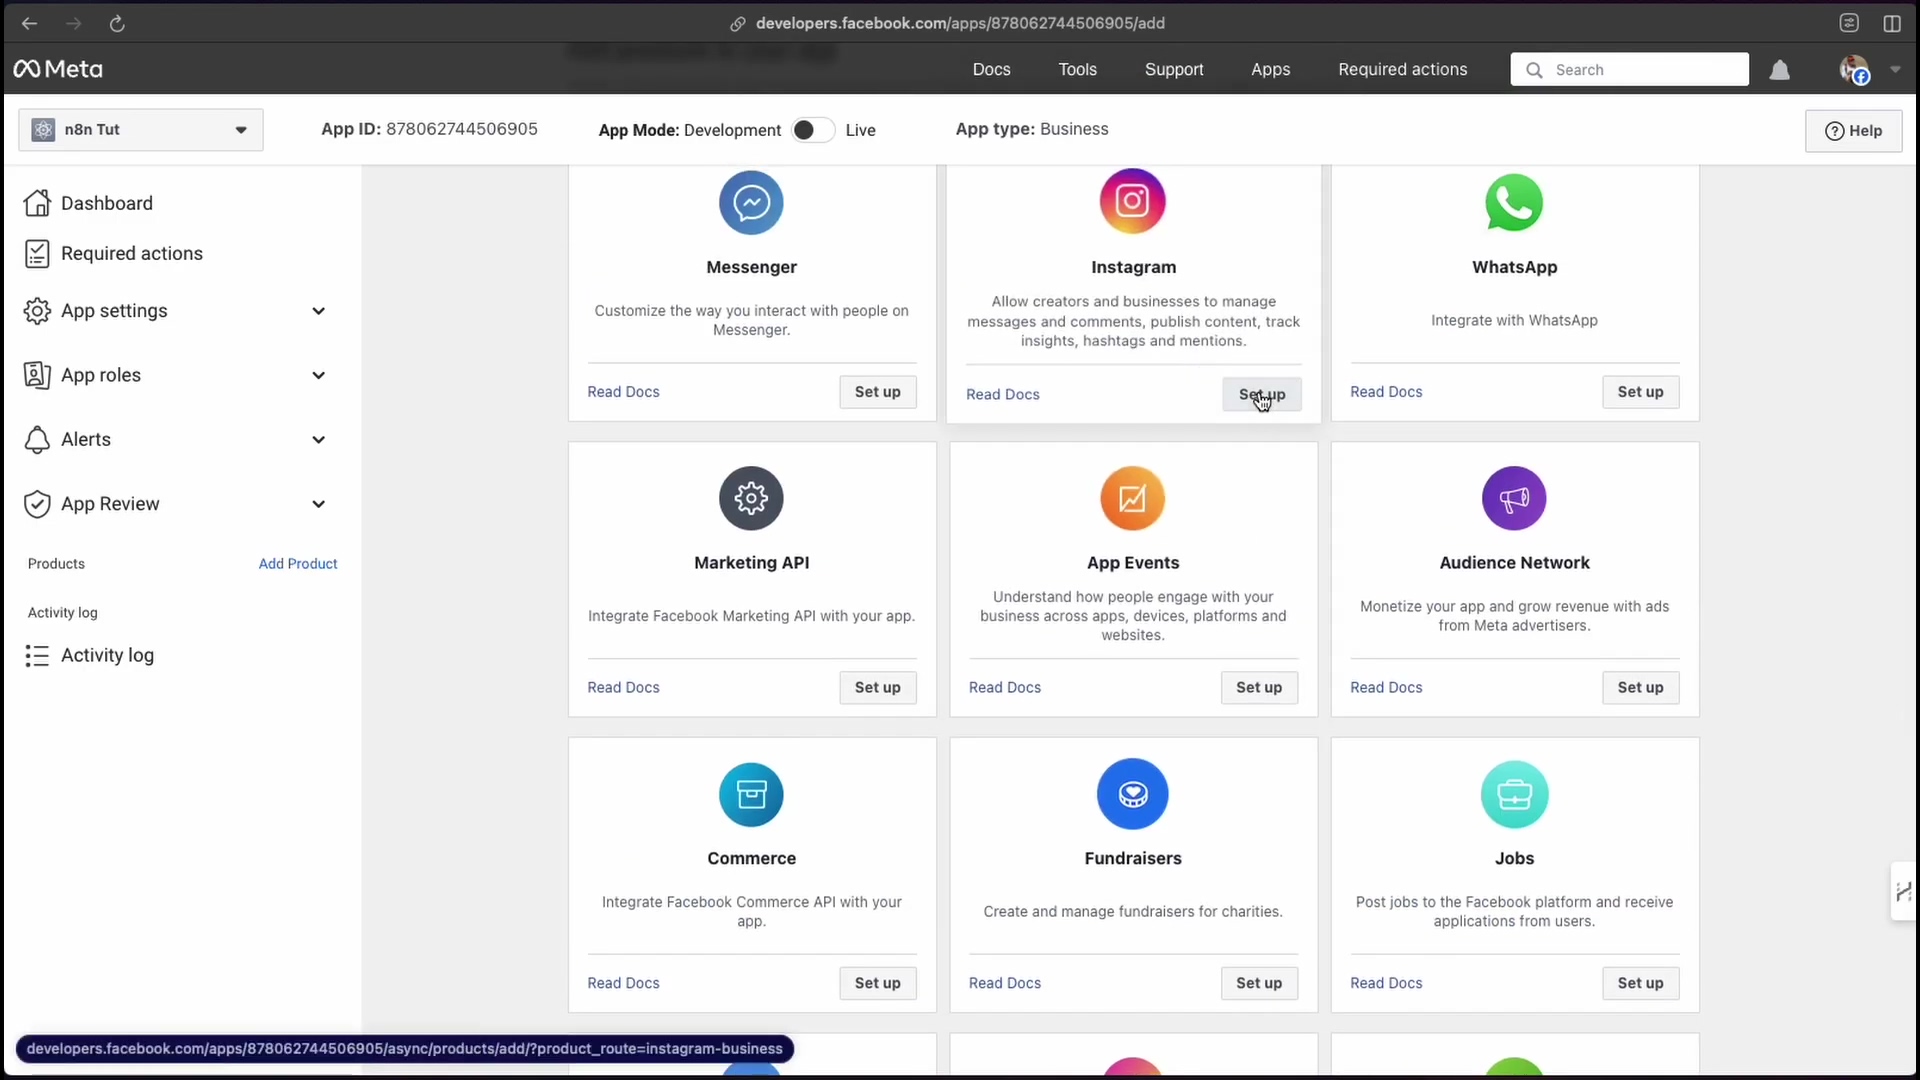The height and width of the screenshot is (1080, 1920).
Task: Click the Messenger product icon
Action: 751,202
